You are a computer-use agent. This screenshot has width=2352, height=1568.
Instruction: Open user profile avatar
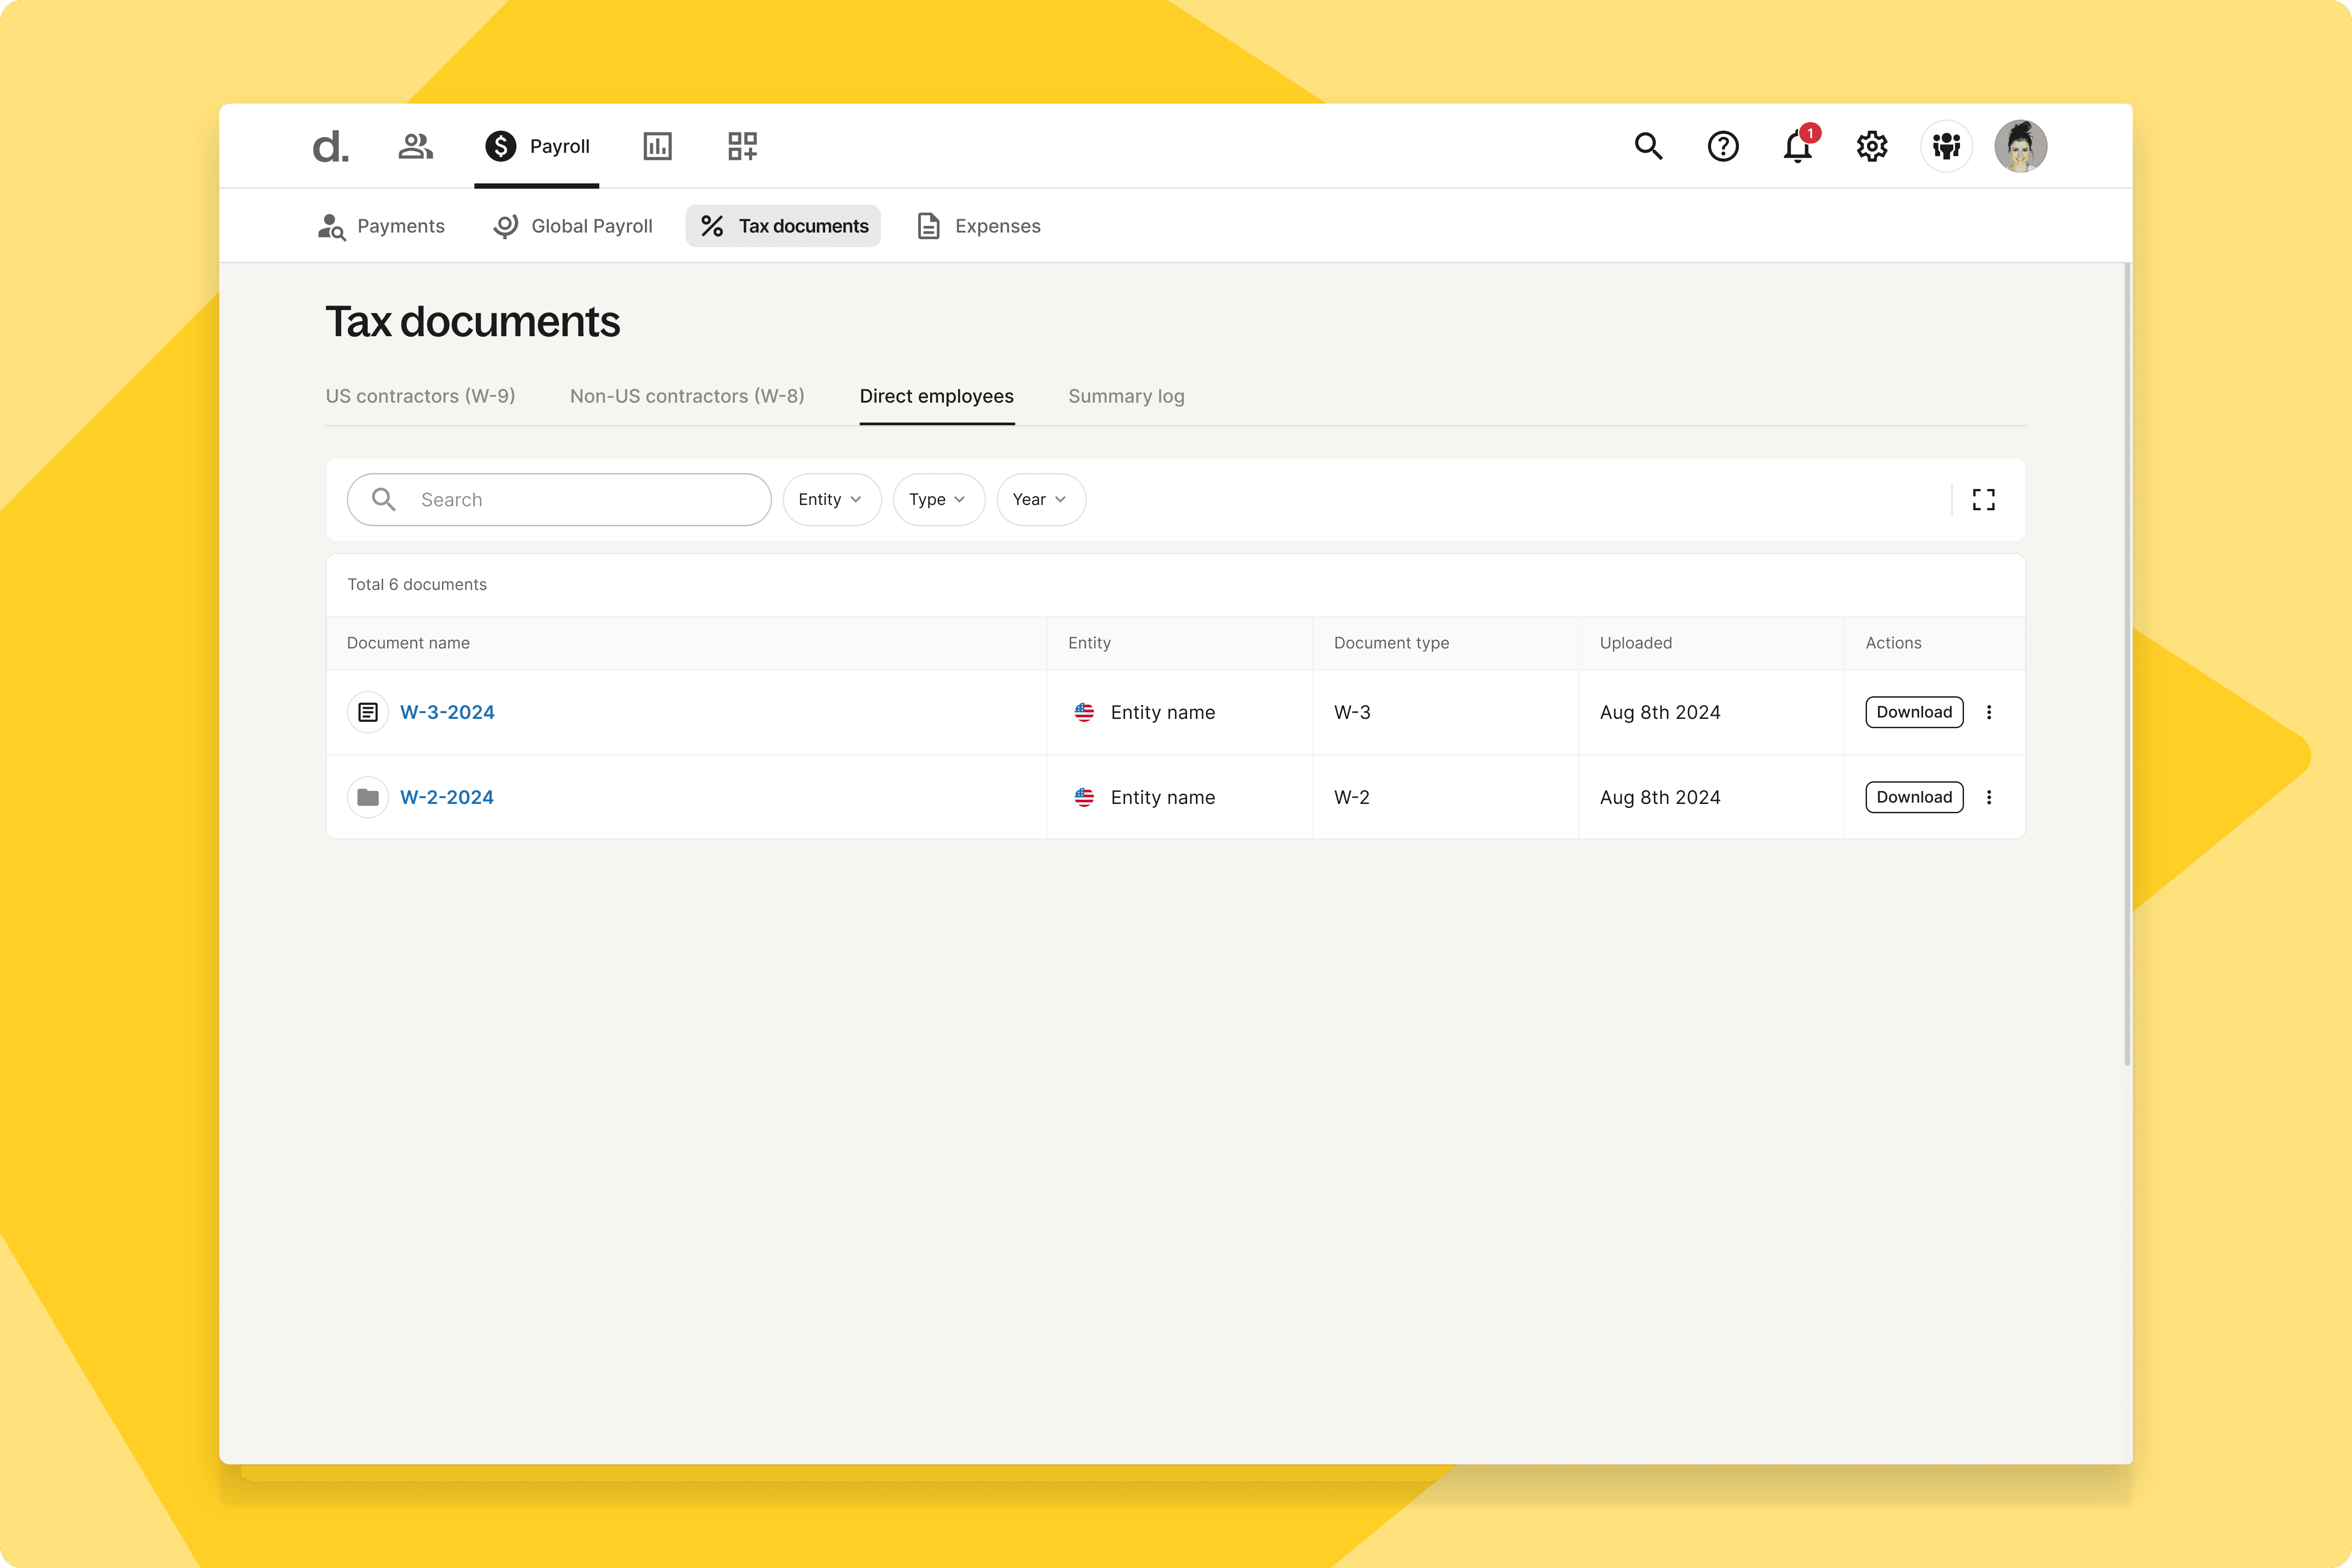[x=2021, y=146]
